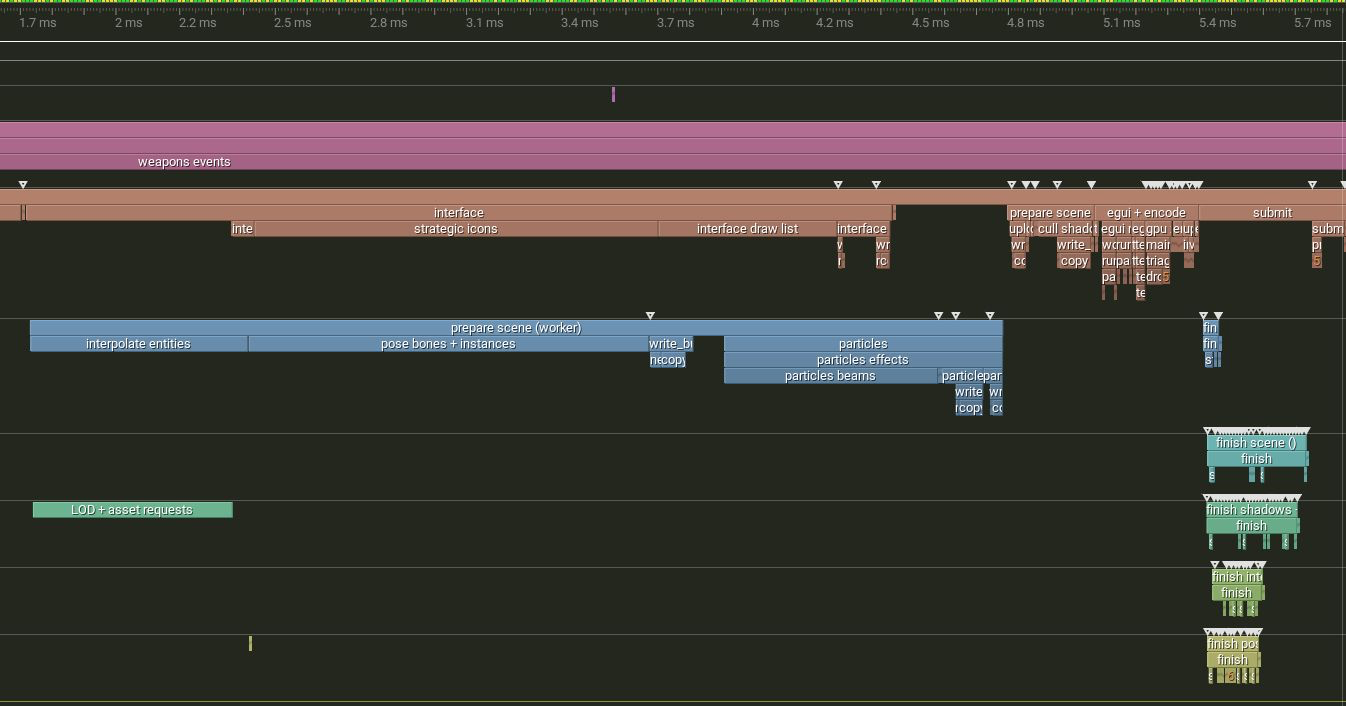Click the brown prepare scene span beside egui
Viewport: 1346px width, 706px height.
[x=1050, y=213]
